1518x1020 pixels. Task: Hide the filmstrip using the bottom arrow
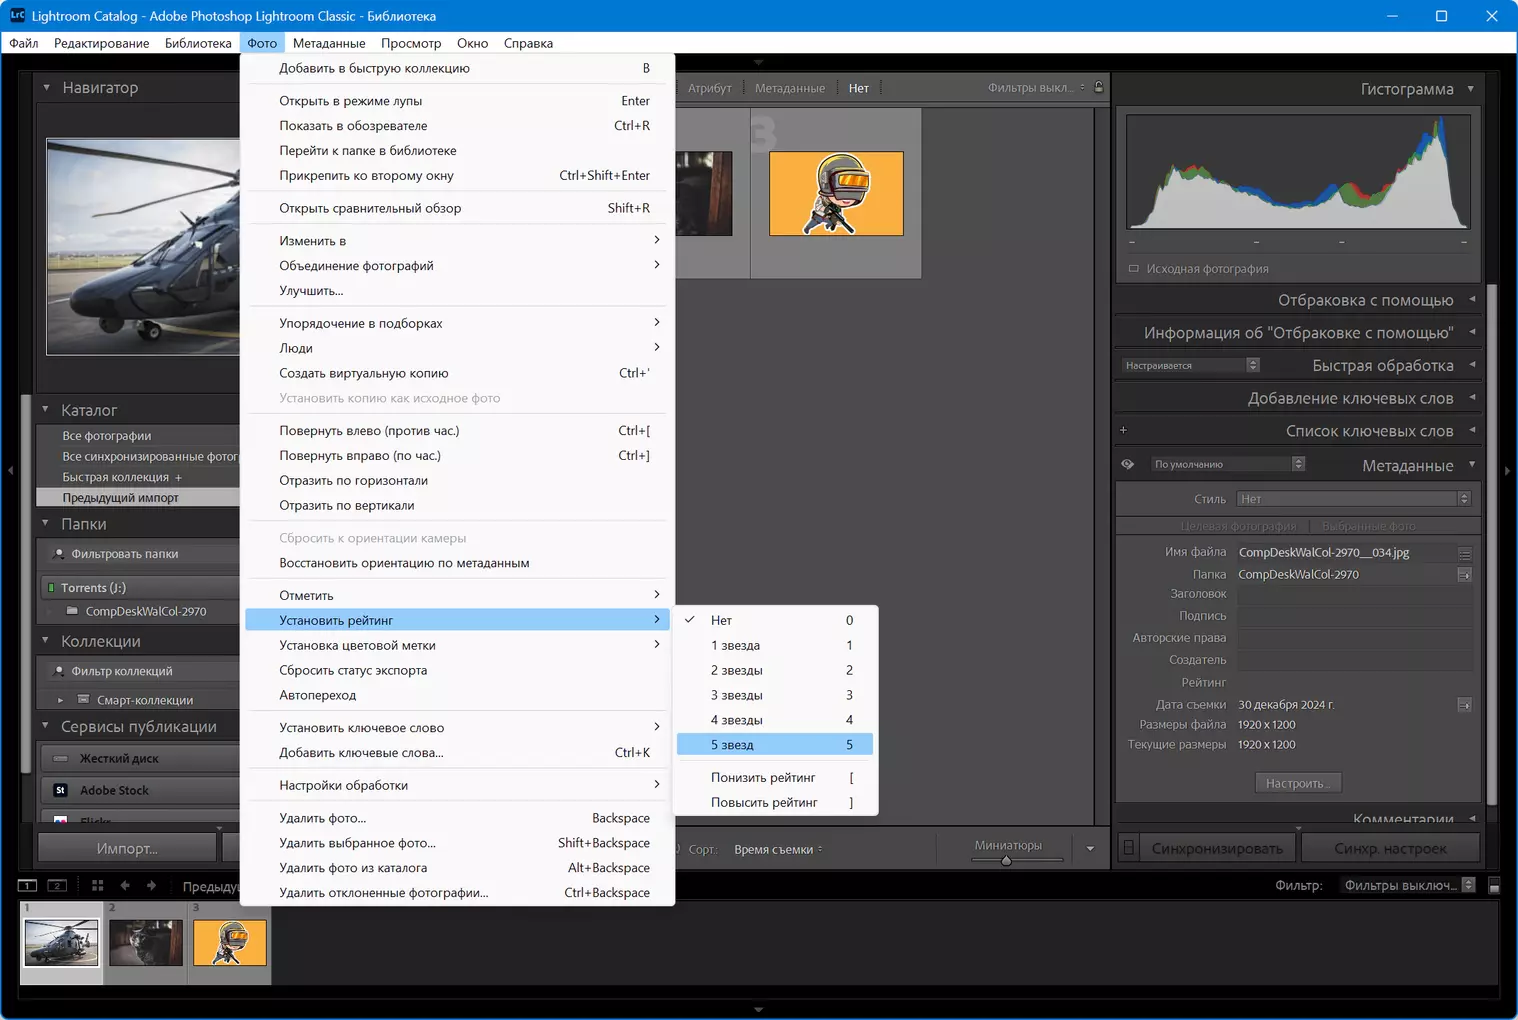[758, 1010]
